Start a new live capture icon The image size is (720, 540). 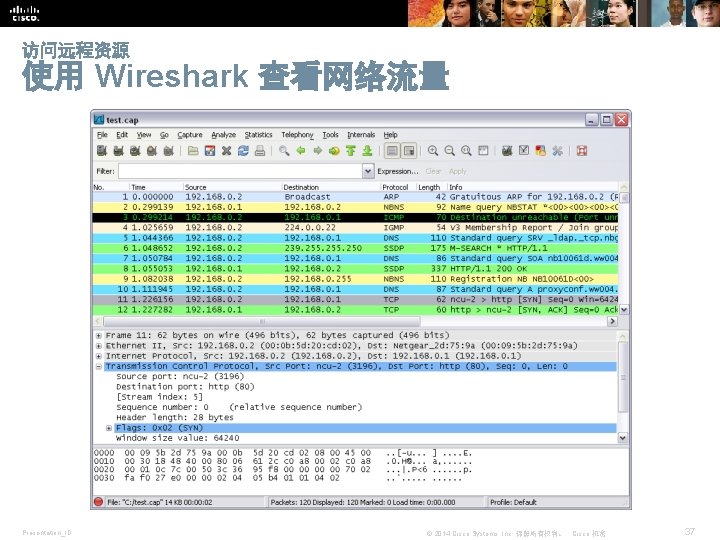[x=135, y=151]
